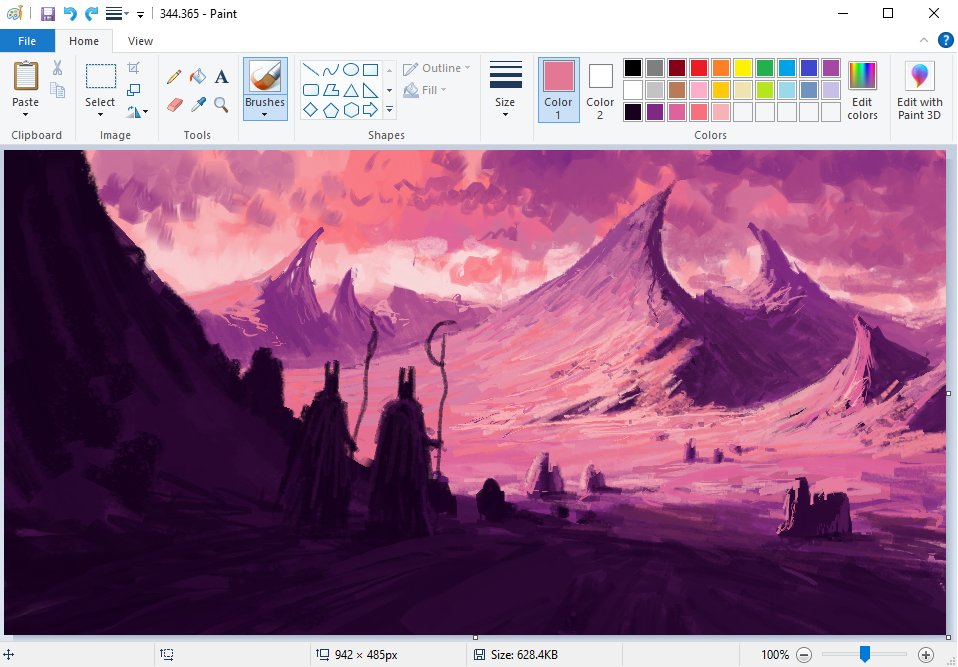
Task: Click the Crop icon
Action: click(x=134, y=68)
